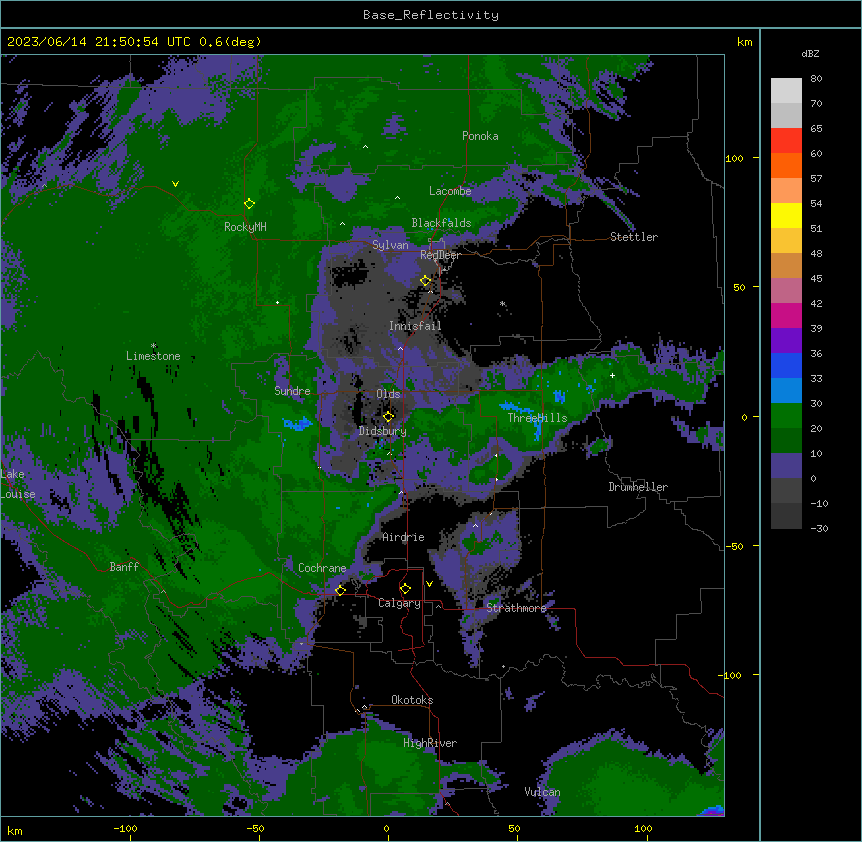Select the Banff label
The height and width of the screenshot is (842, 862).
(124, 567)
